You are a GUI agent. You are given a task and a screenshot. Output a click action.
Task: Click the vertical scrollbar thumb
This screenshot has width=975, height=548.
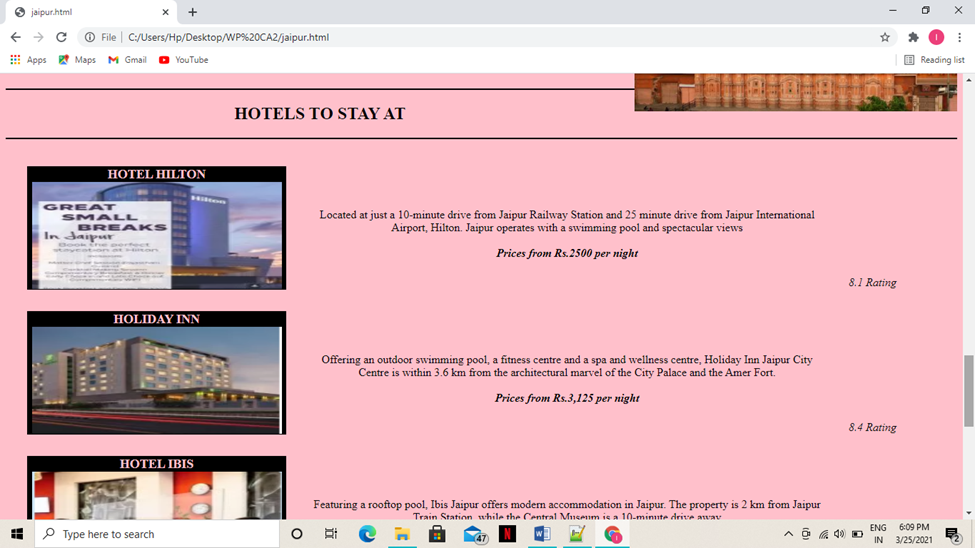click(x=969, y=391)
